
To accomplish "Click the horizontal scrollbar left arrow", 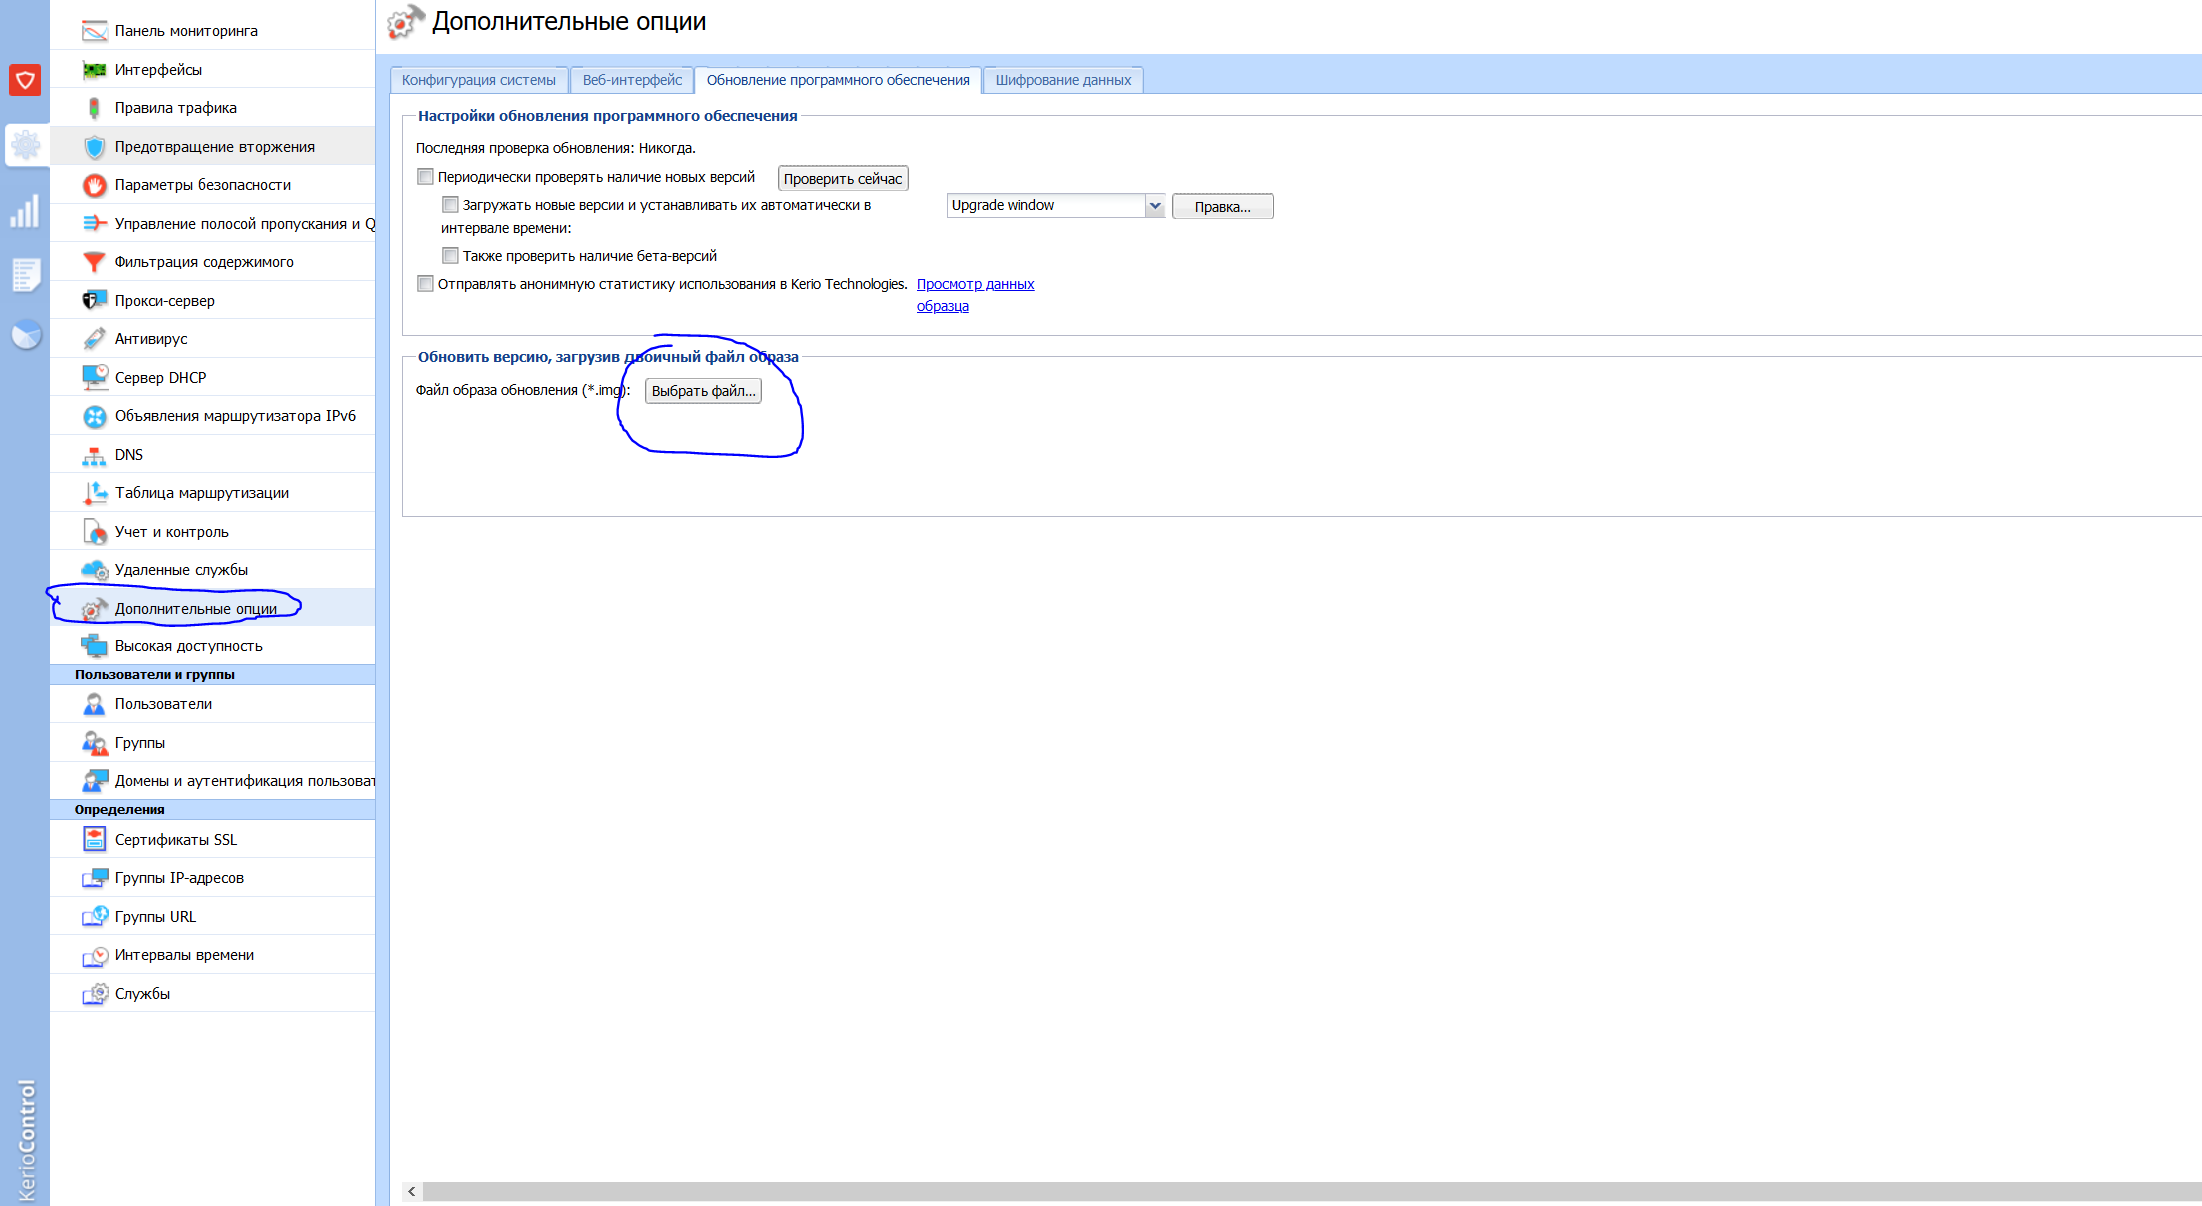I will 412,1192.
